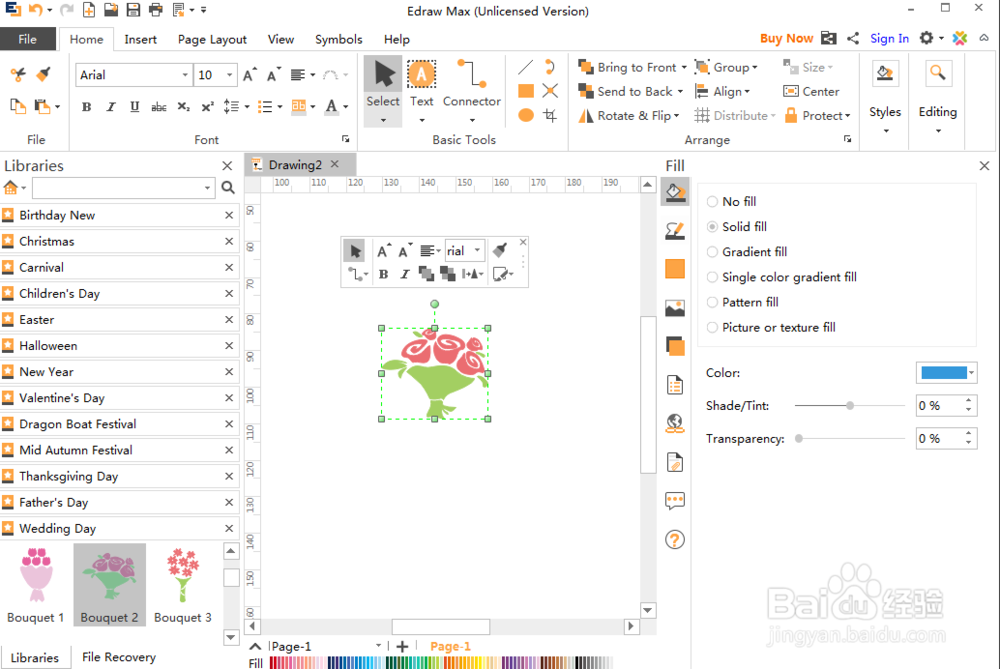
Task: Select the Bouquet 3 thumbnail
Action: pyautogui.click(x=183, y=585)
